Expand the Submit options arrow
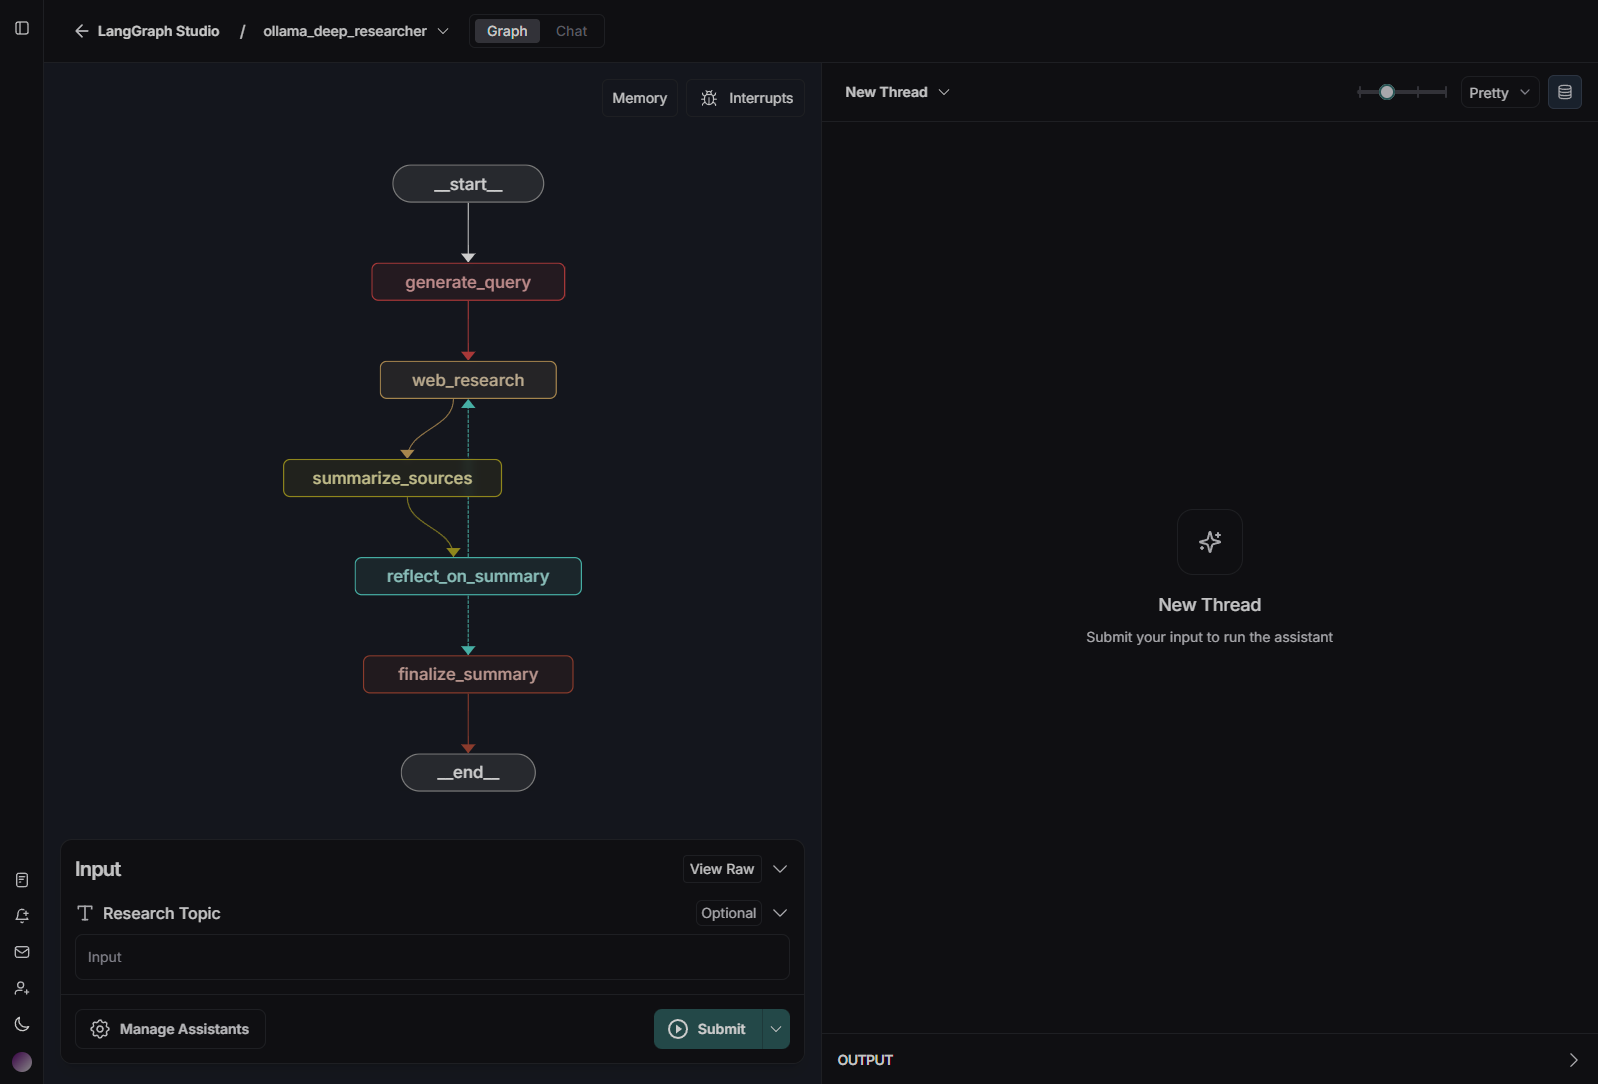This screenshot has height=1084, width=1598. 776,1029
